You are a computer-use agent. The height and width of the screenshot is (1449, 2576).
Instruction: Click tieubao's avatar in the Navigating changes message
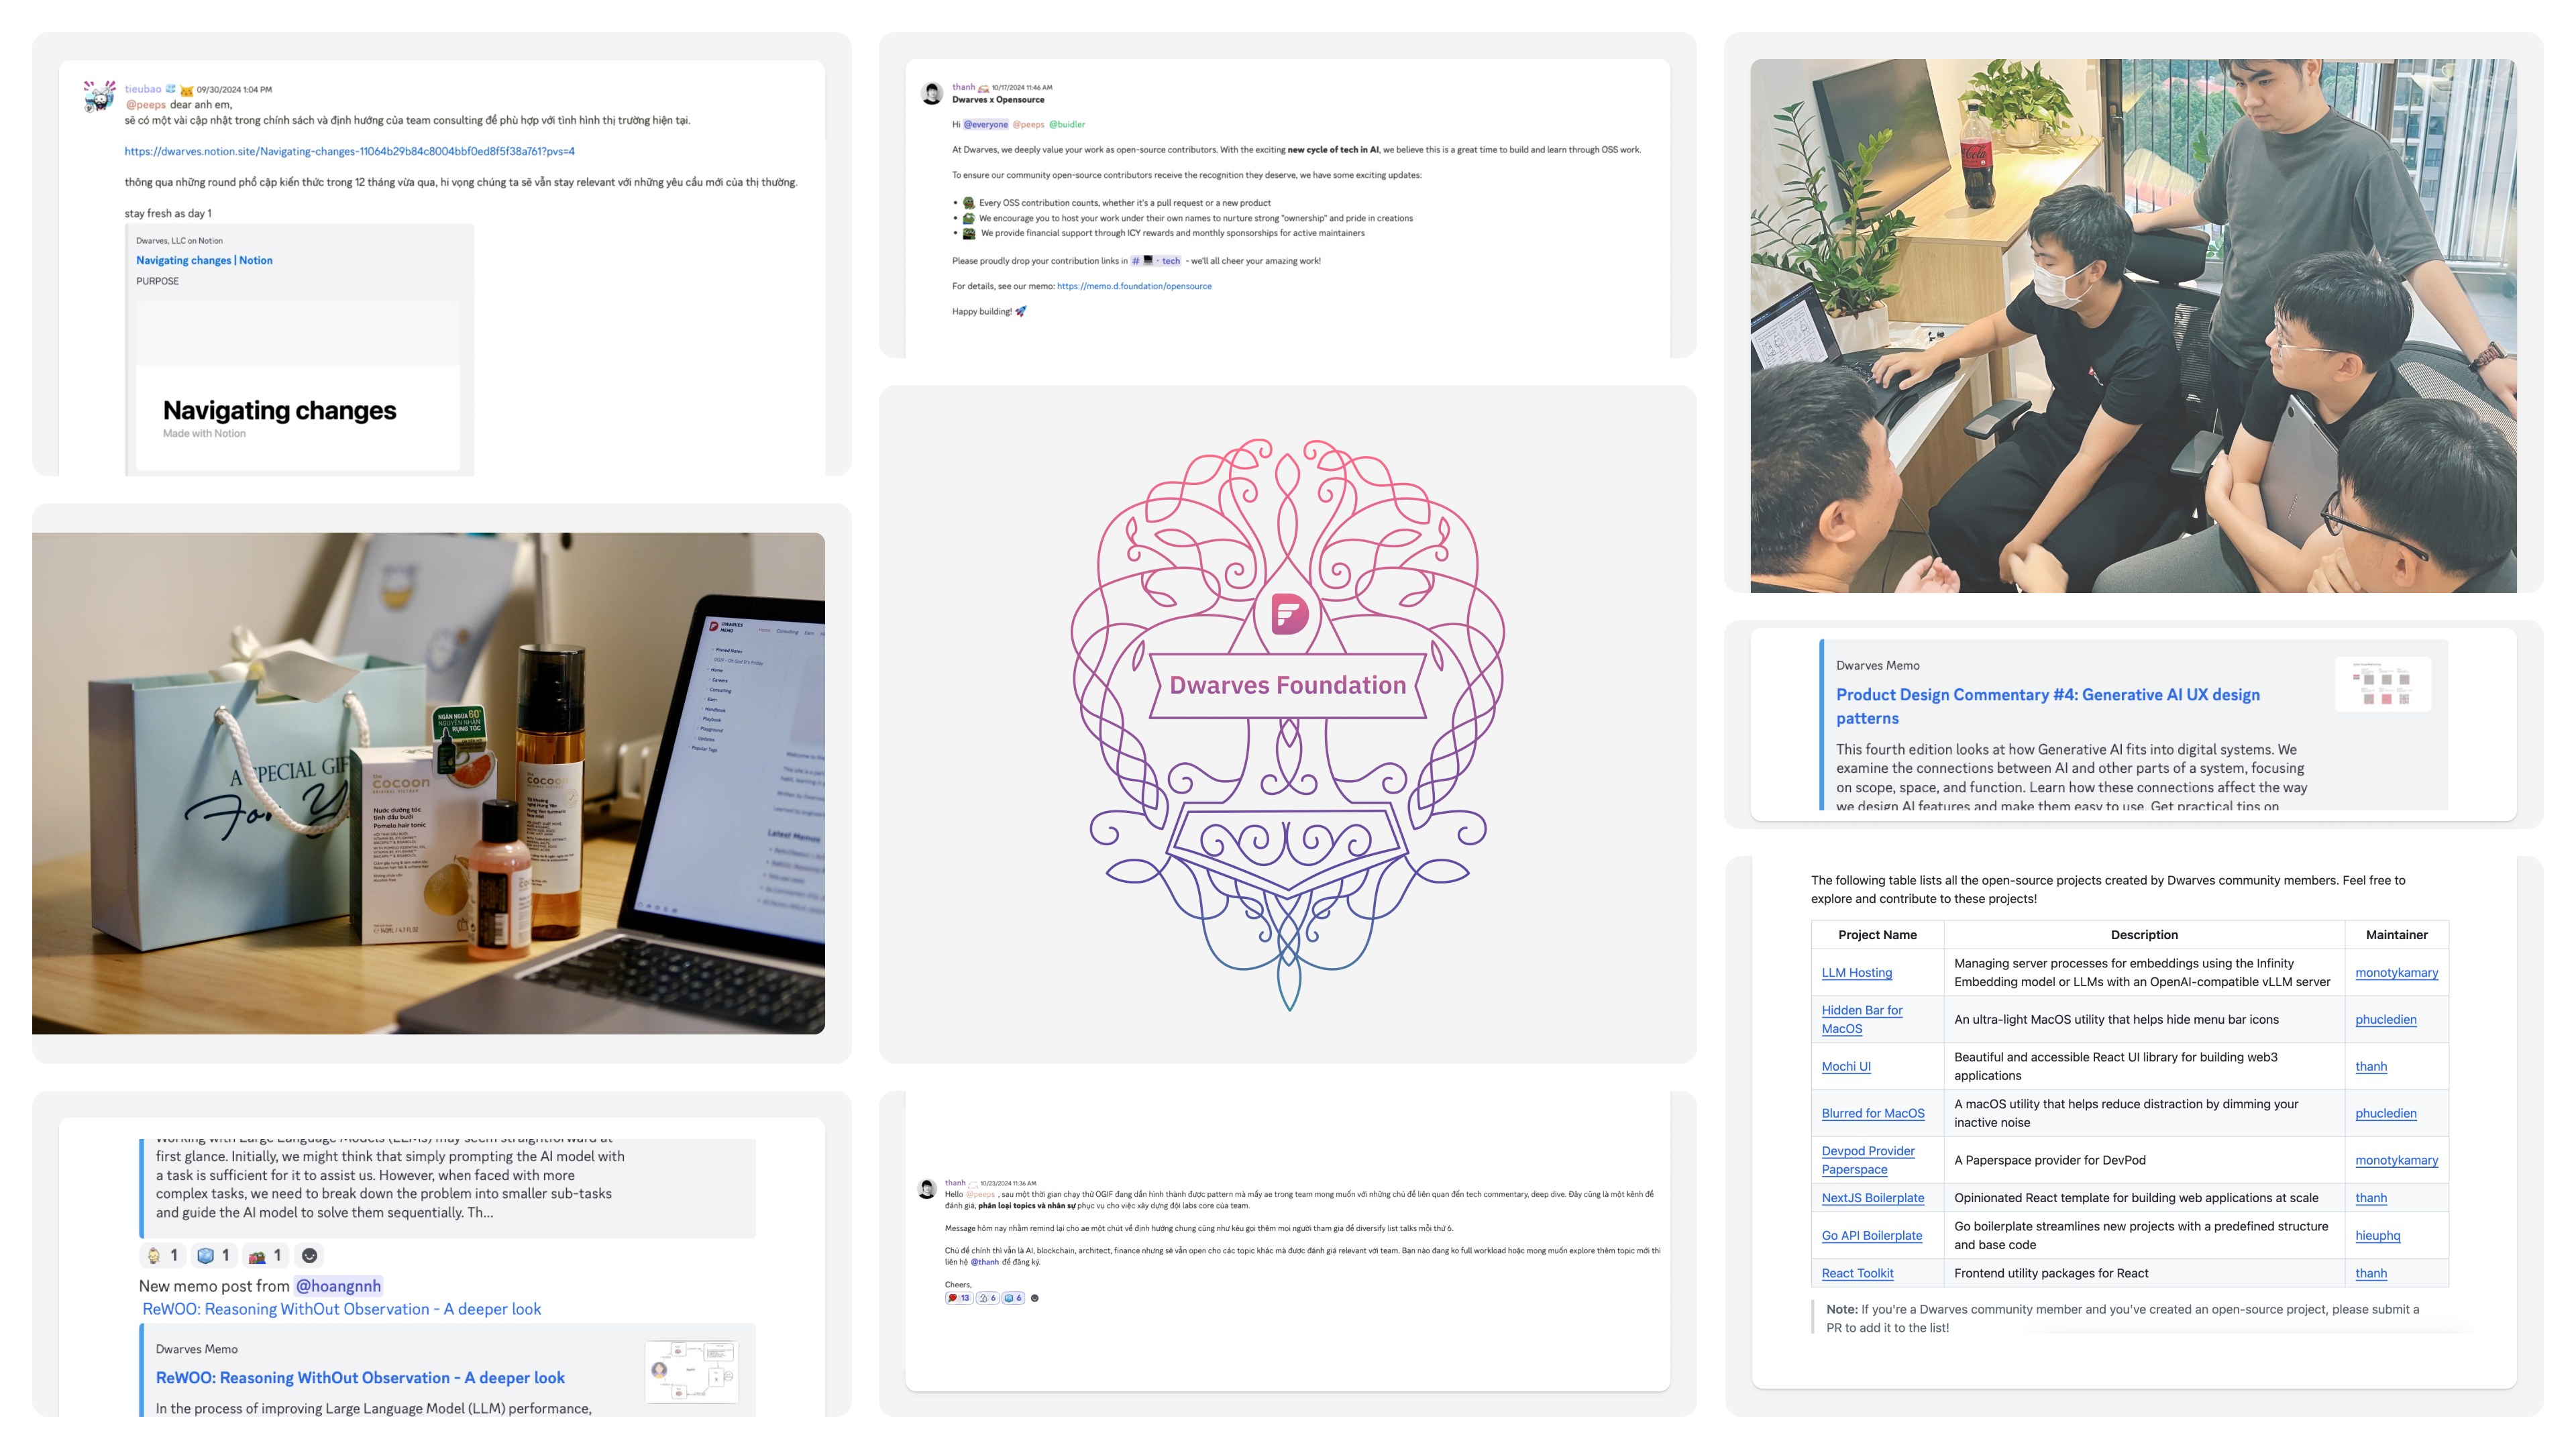[99, 96]
